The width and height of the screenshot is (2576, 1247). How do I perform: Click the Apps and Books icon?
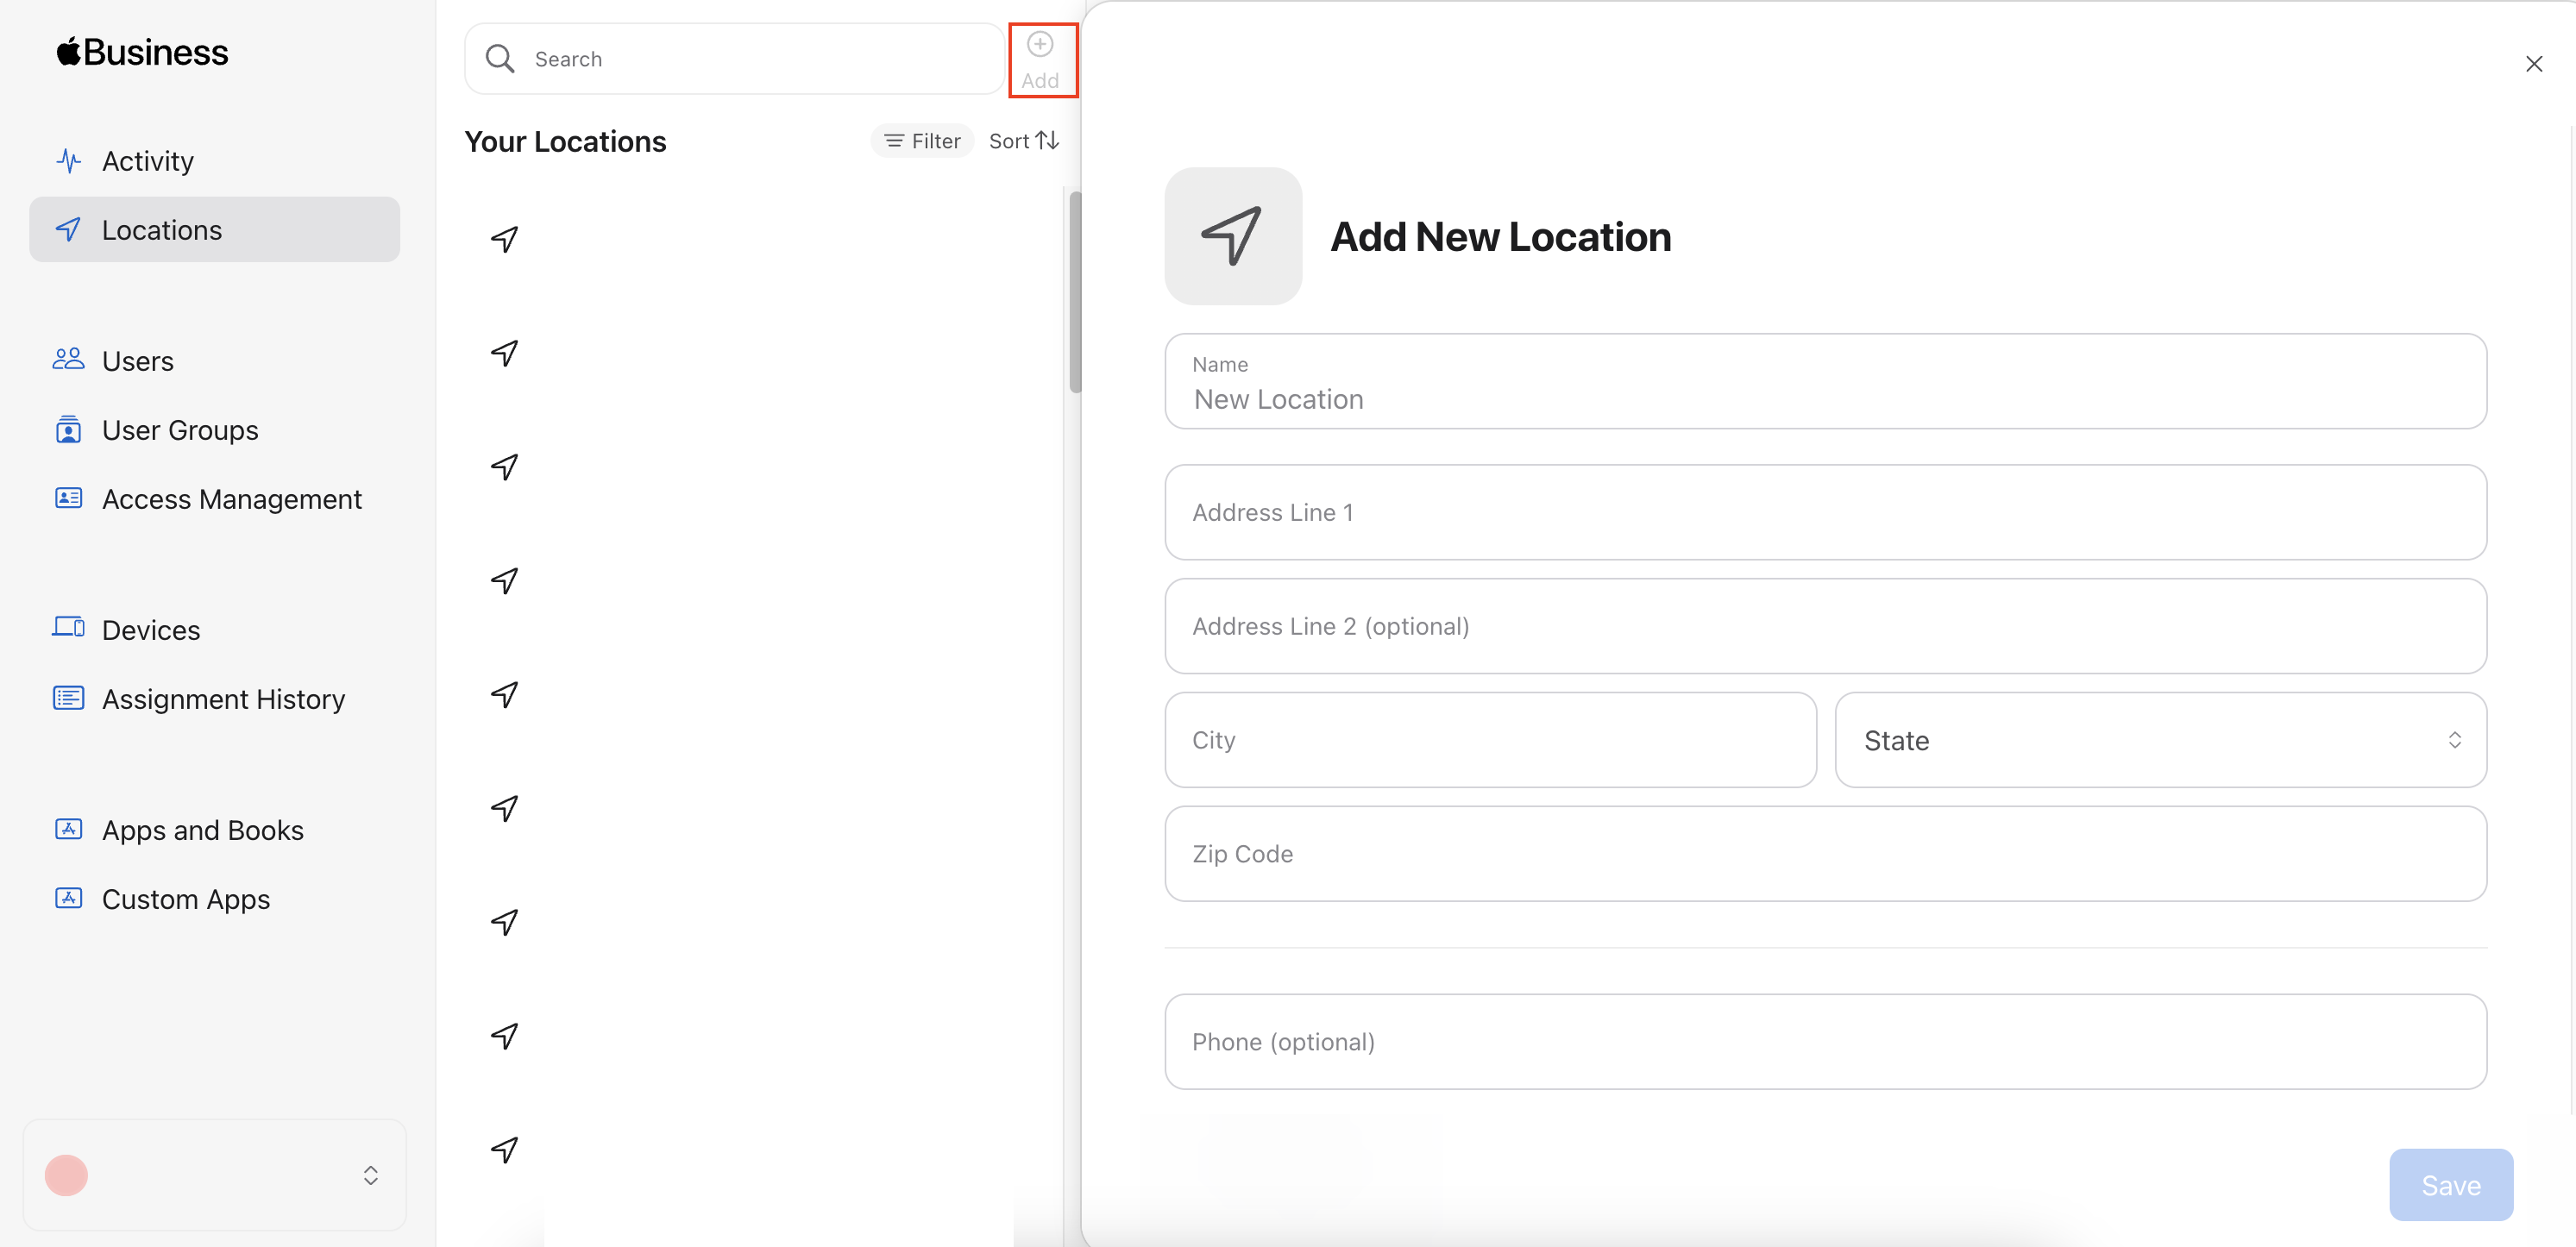[x=68, y=829]
